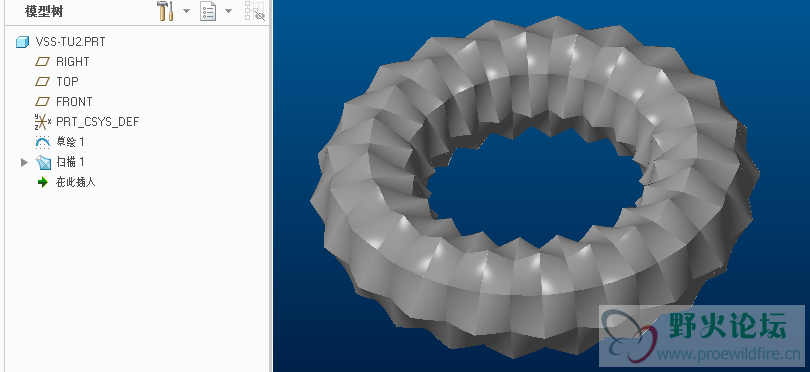Viewport: 810px width, 372px height.
Task: Click the 草绘 1 sketch icon
Action: coord(42,142)
